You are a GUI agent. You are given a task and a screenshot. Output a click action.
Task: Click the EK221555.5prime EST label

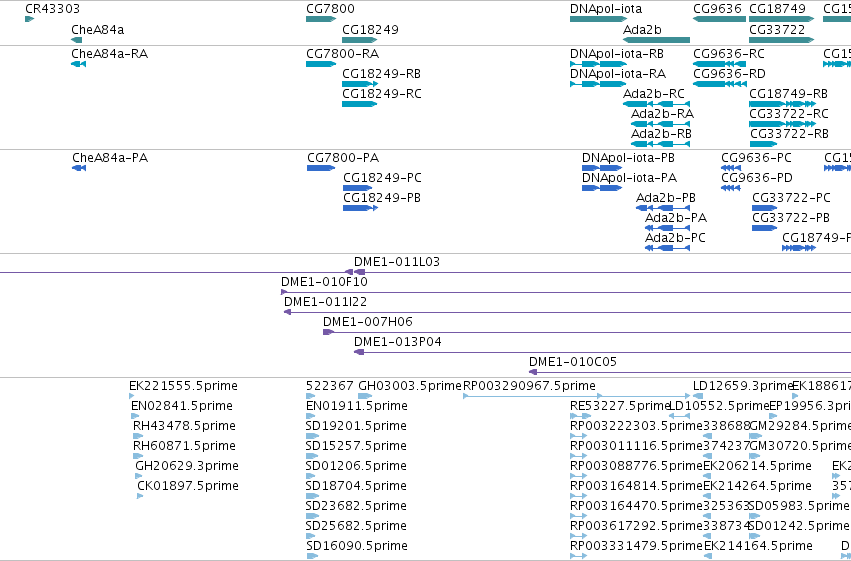(183, 386)
